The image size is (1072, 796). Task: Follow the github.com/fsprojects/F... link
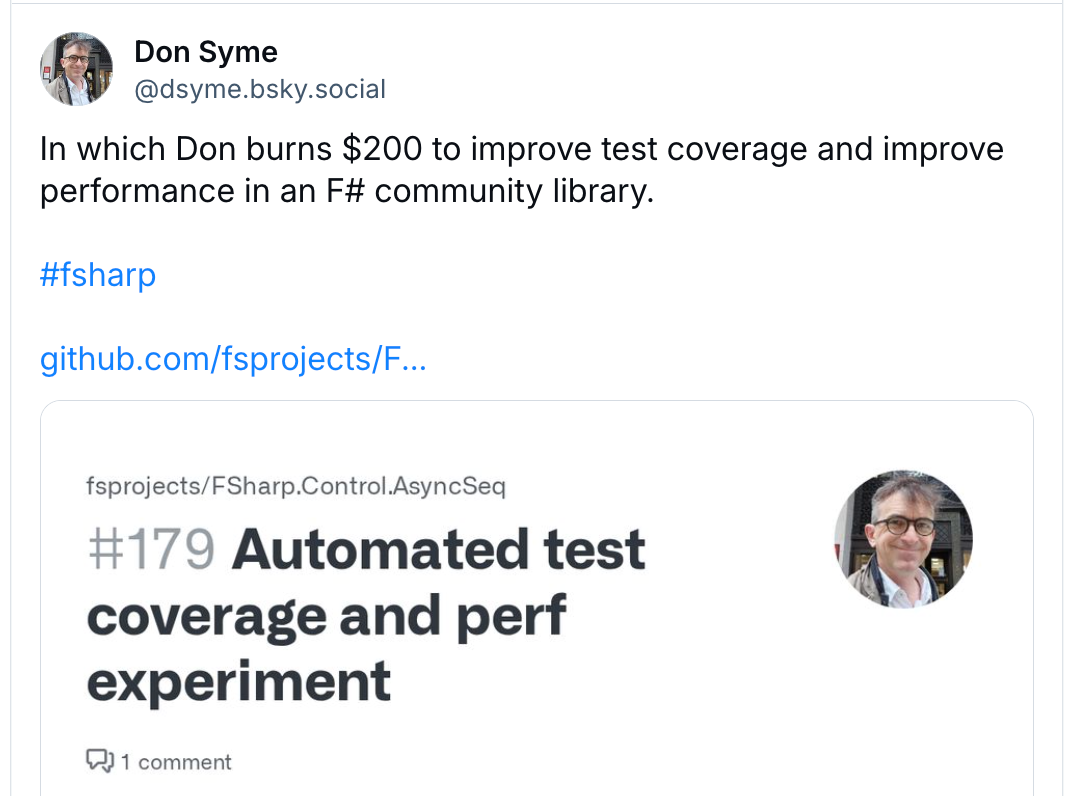coord(233,358)
